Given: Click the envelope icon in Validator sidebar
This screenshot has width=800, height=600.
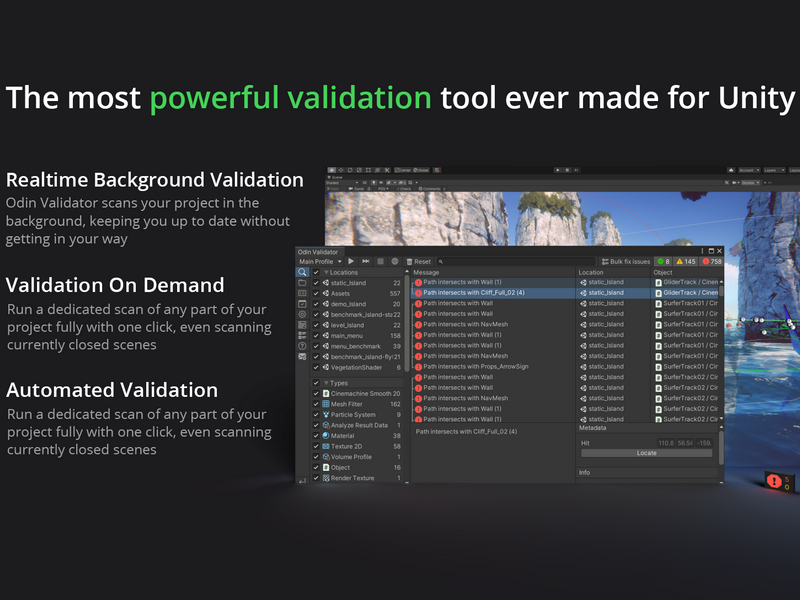Looking at the screenshot, I should click(302, 357).
